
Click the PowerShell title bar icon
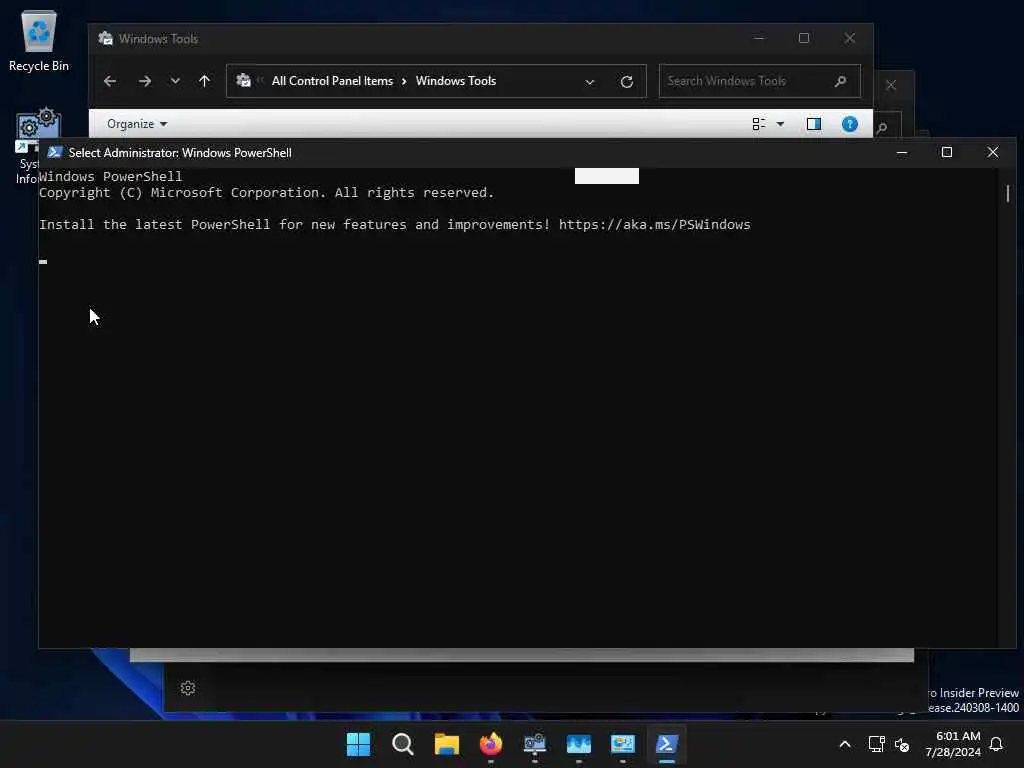[55, 152]
